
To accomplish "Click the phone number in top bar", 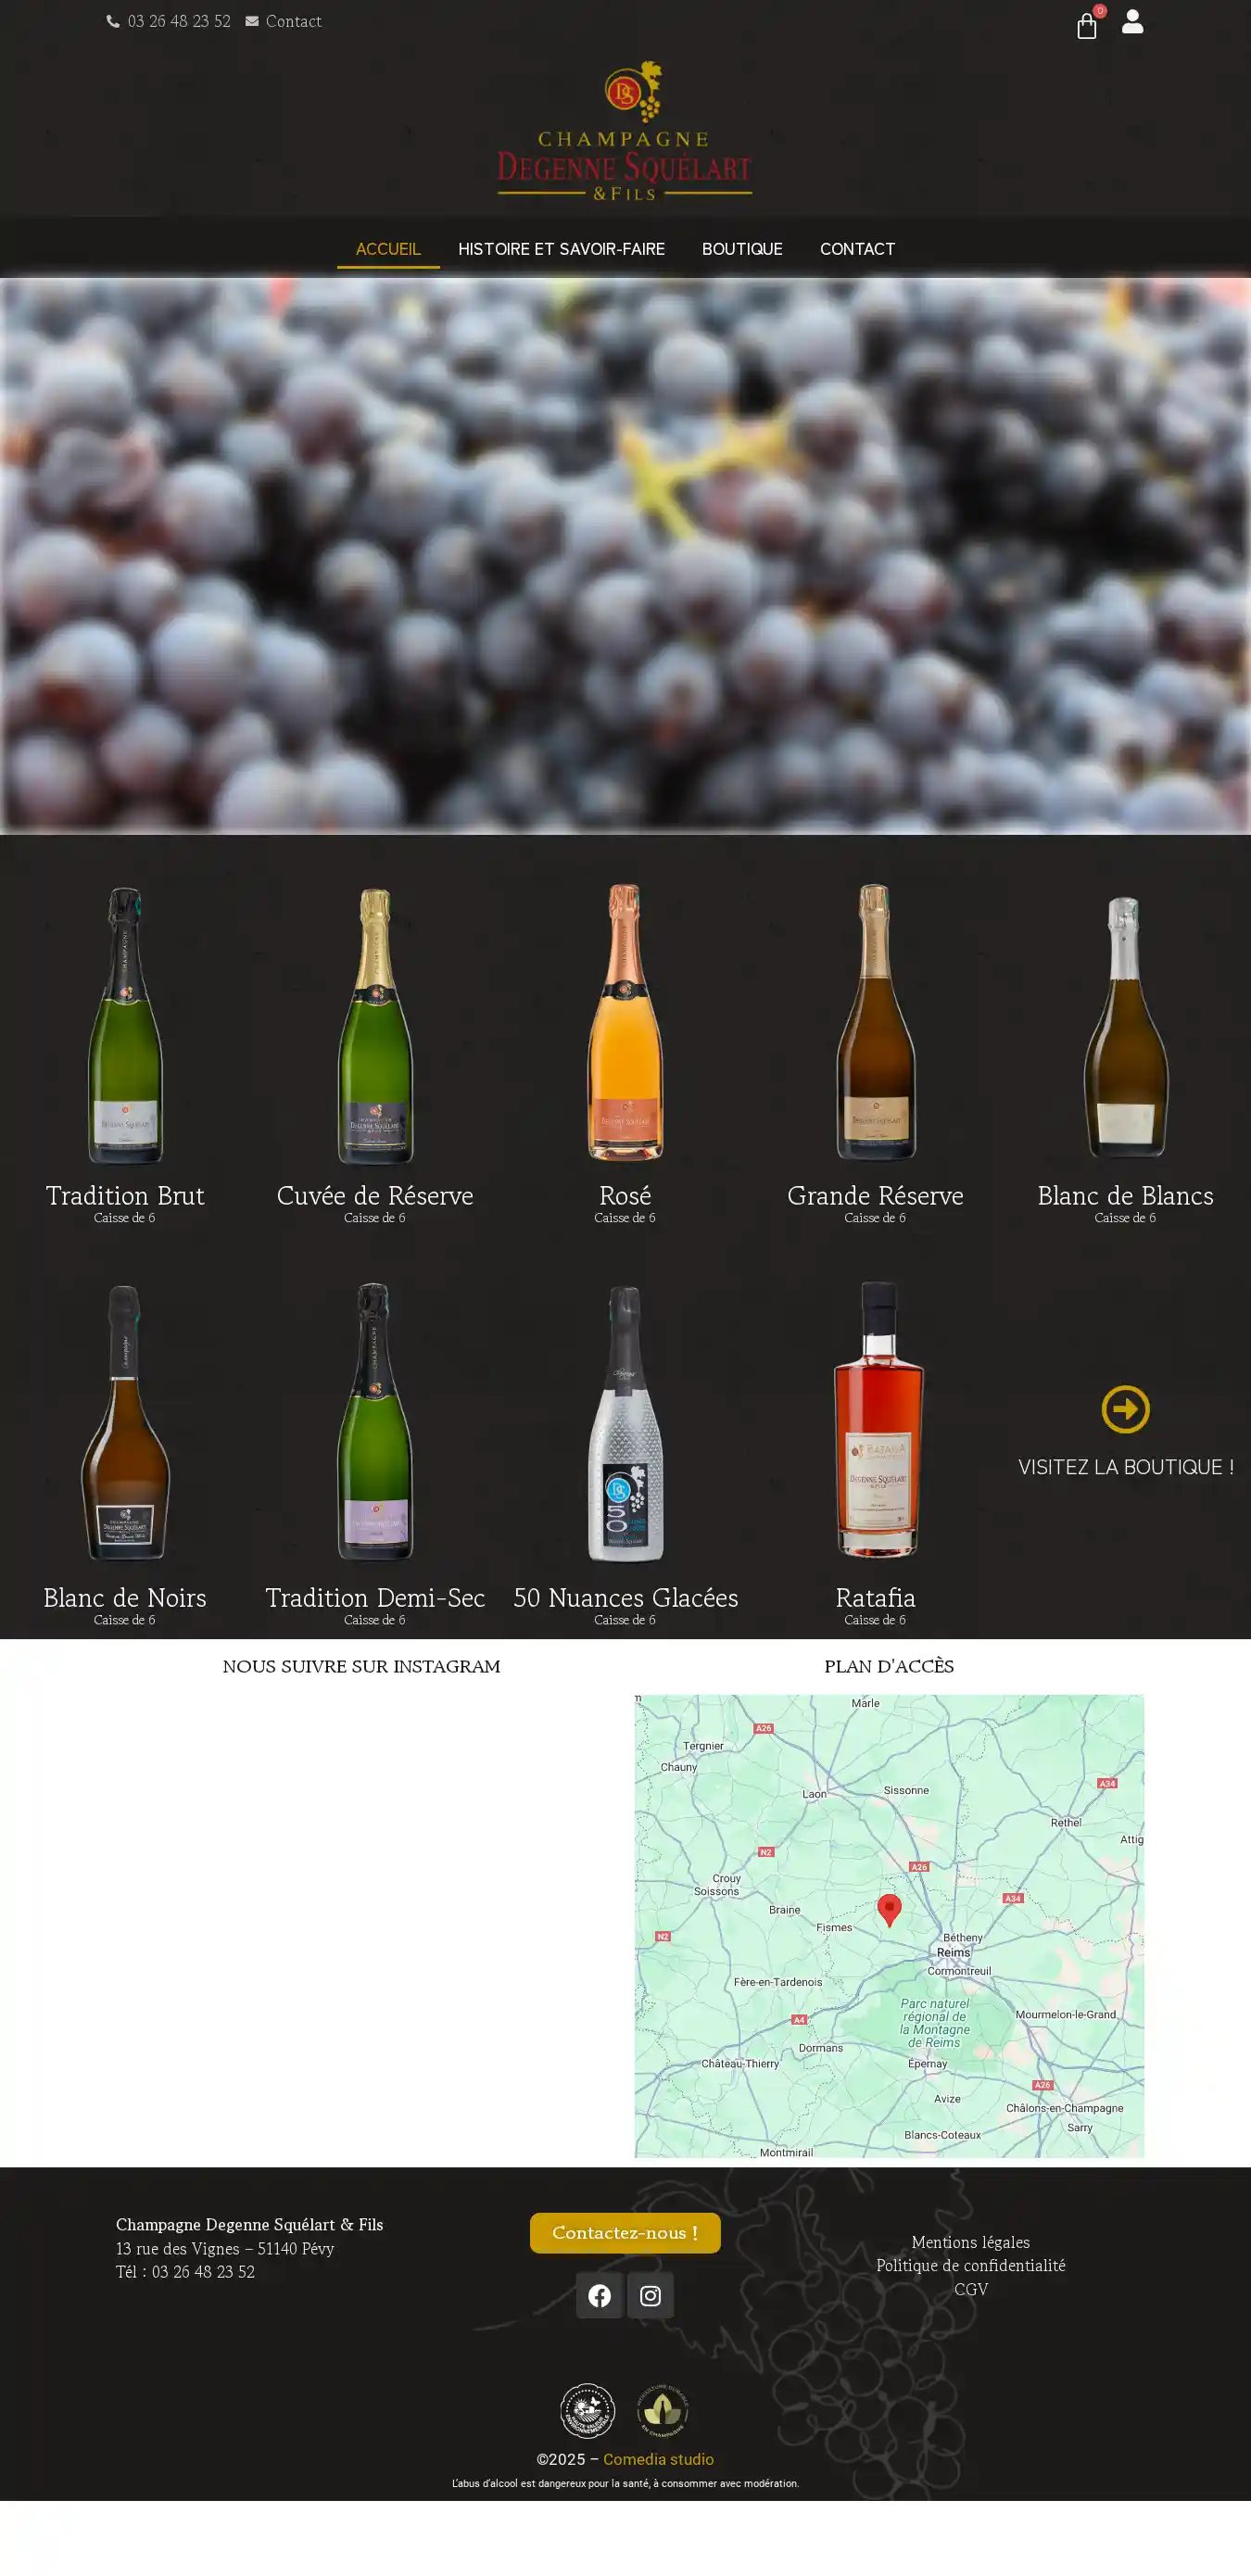I will point(169,21).
